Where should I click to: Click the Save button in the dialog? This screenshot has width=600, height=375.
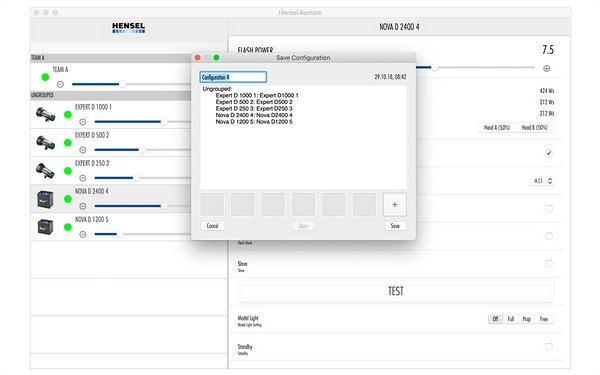pyautogui.click(x=395, y=226)
